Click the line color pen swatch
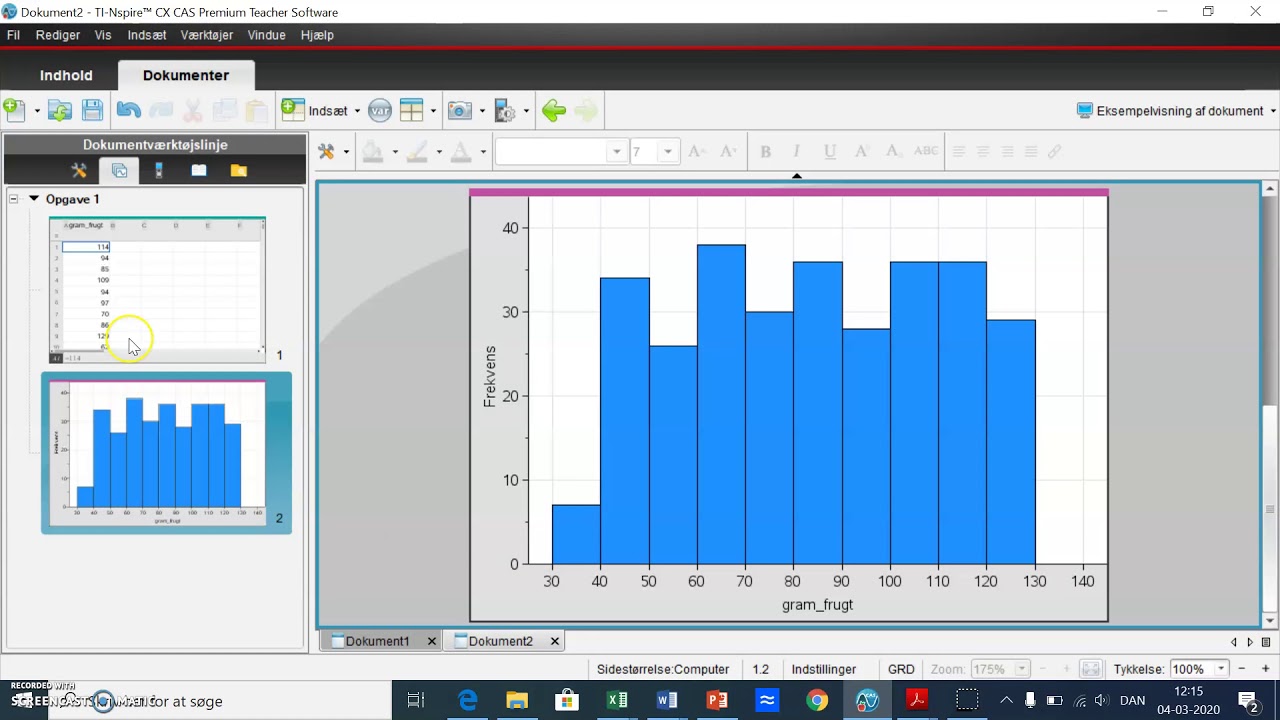This screenshot has height=720, width=1280. (x=417, y=151)
